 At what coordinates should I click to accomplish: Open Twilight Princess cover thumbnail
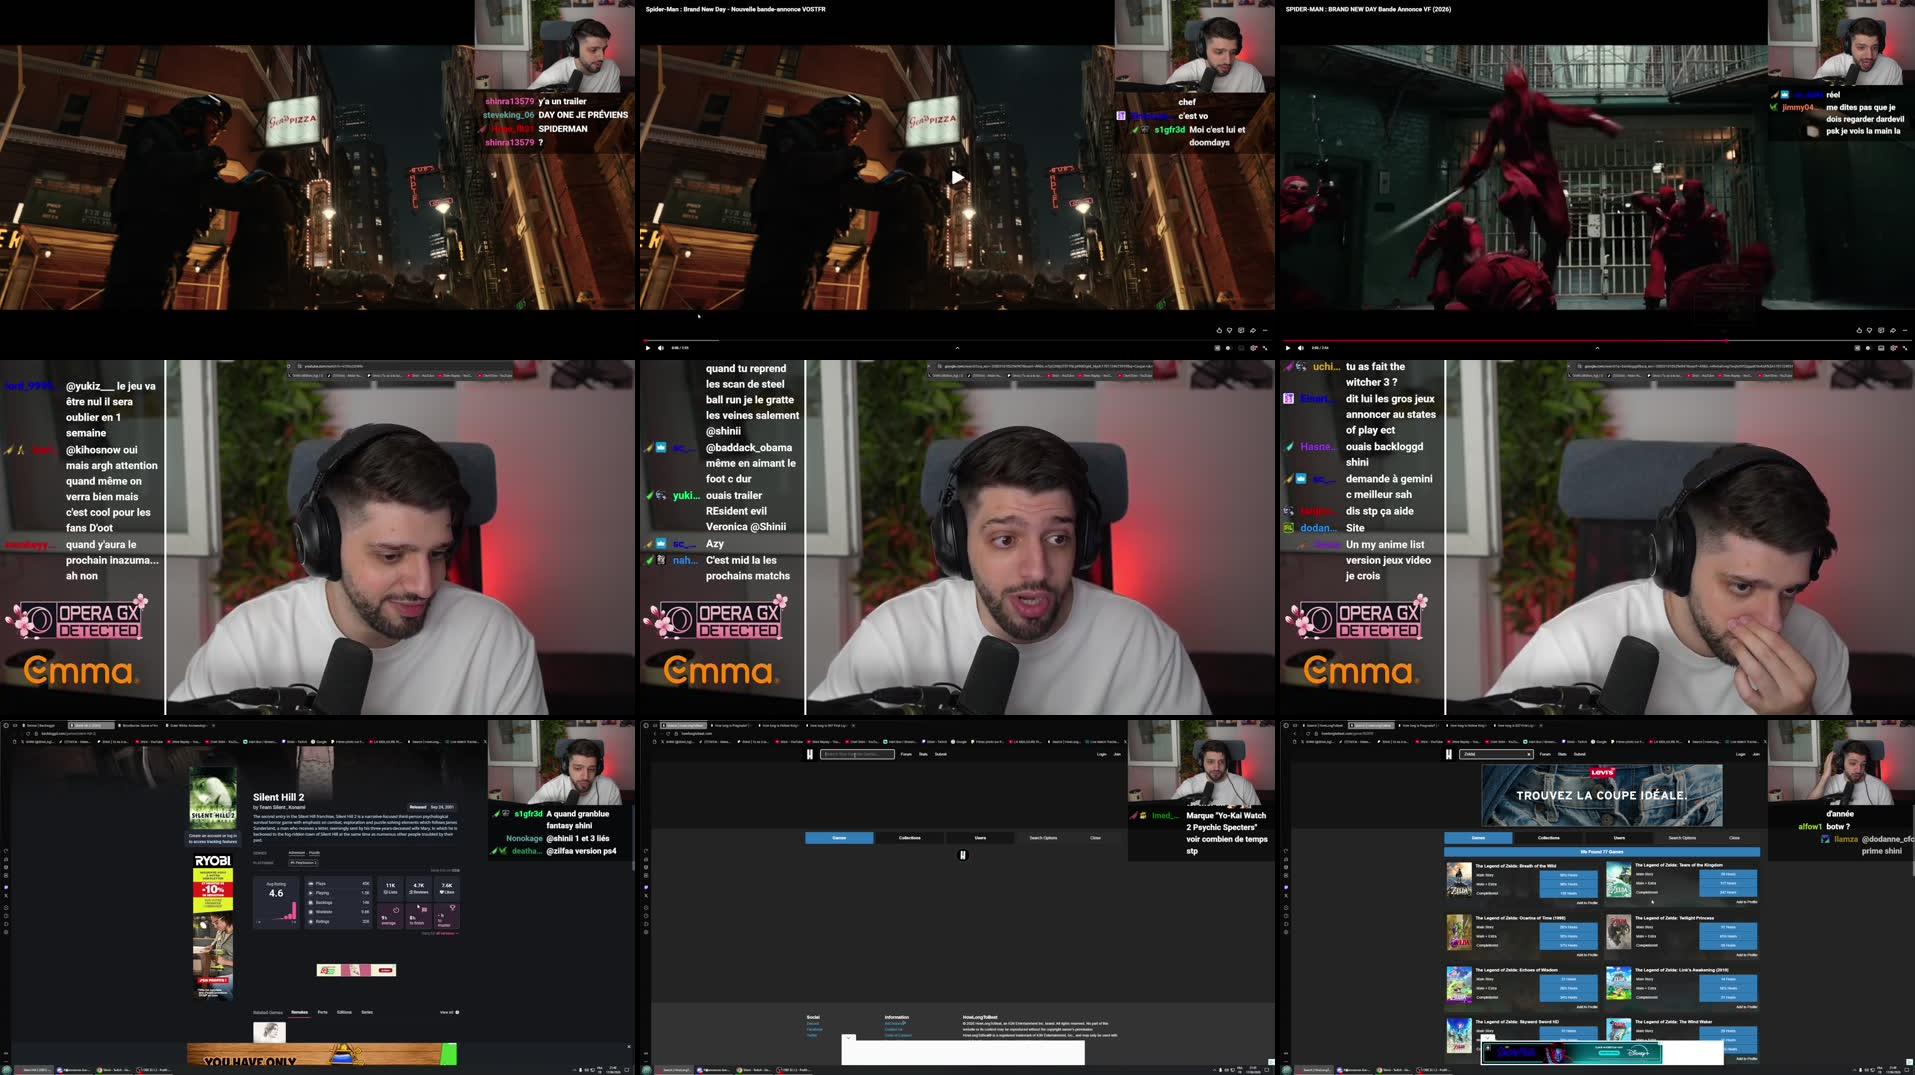pos(1619,931)
